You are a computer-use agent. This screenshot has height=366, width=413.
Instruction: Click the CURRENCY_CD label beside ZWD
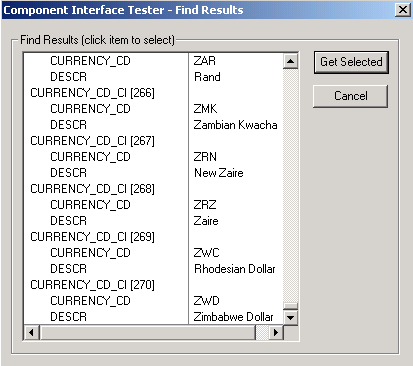90,301
